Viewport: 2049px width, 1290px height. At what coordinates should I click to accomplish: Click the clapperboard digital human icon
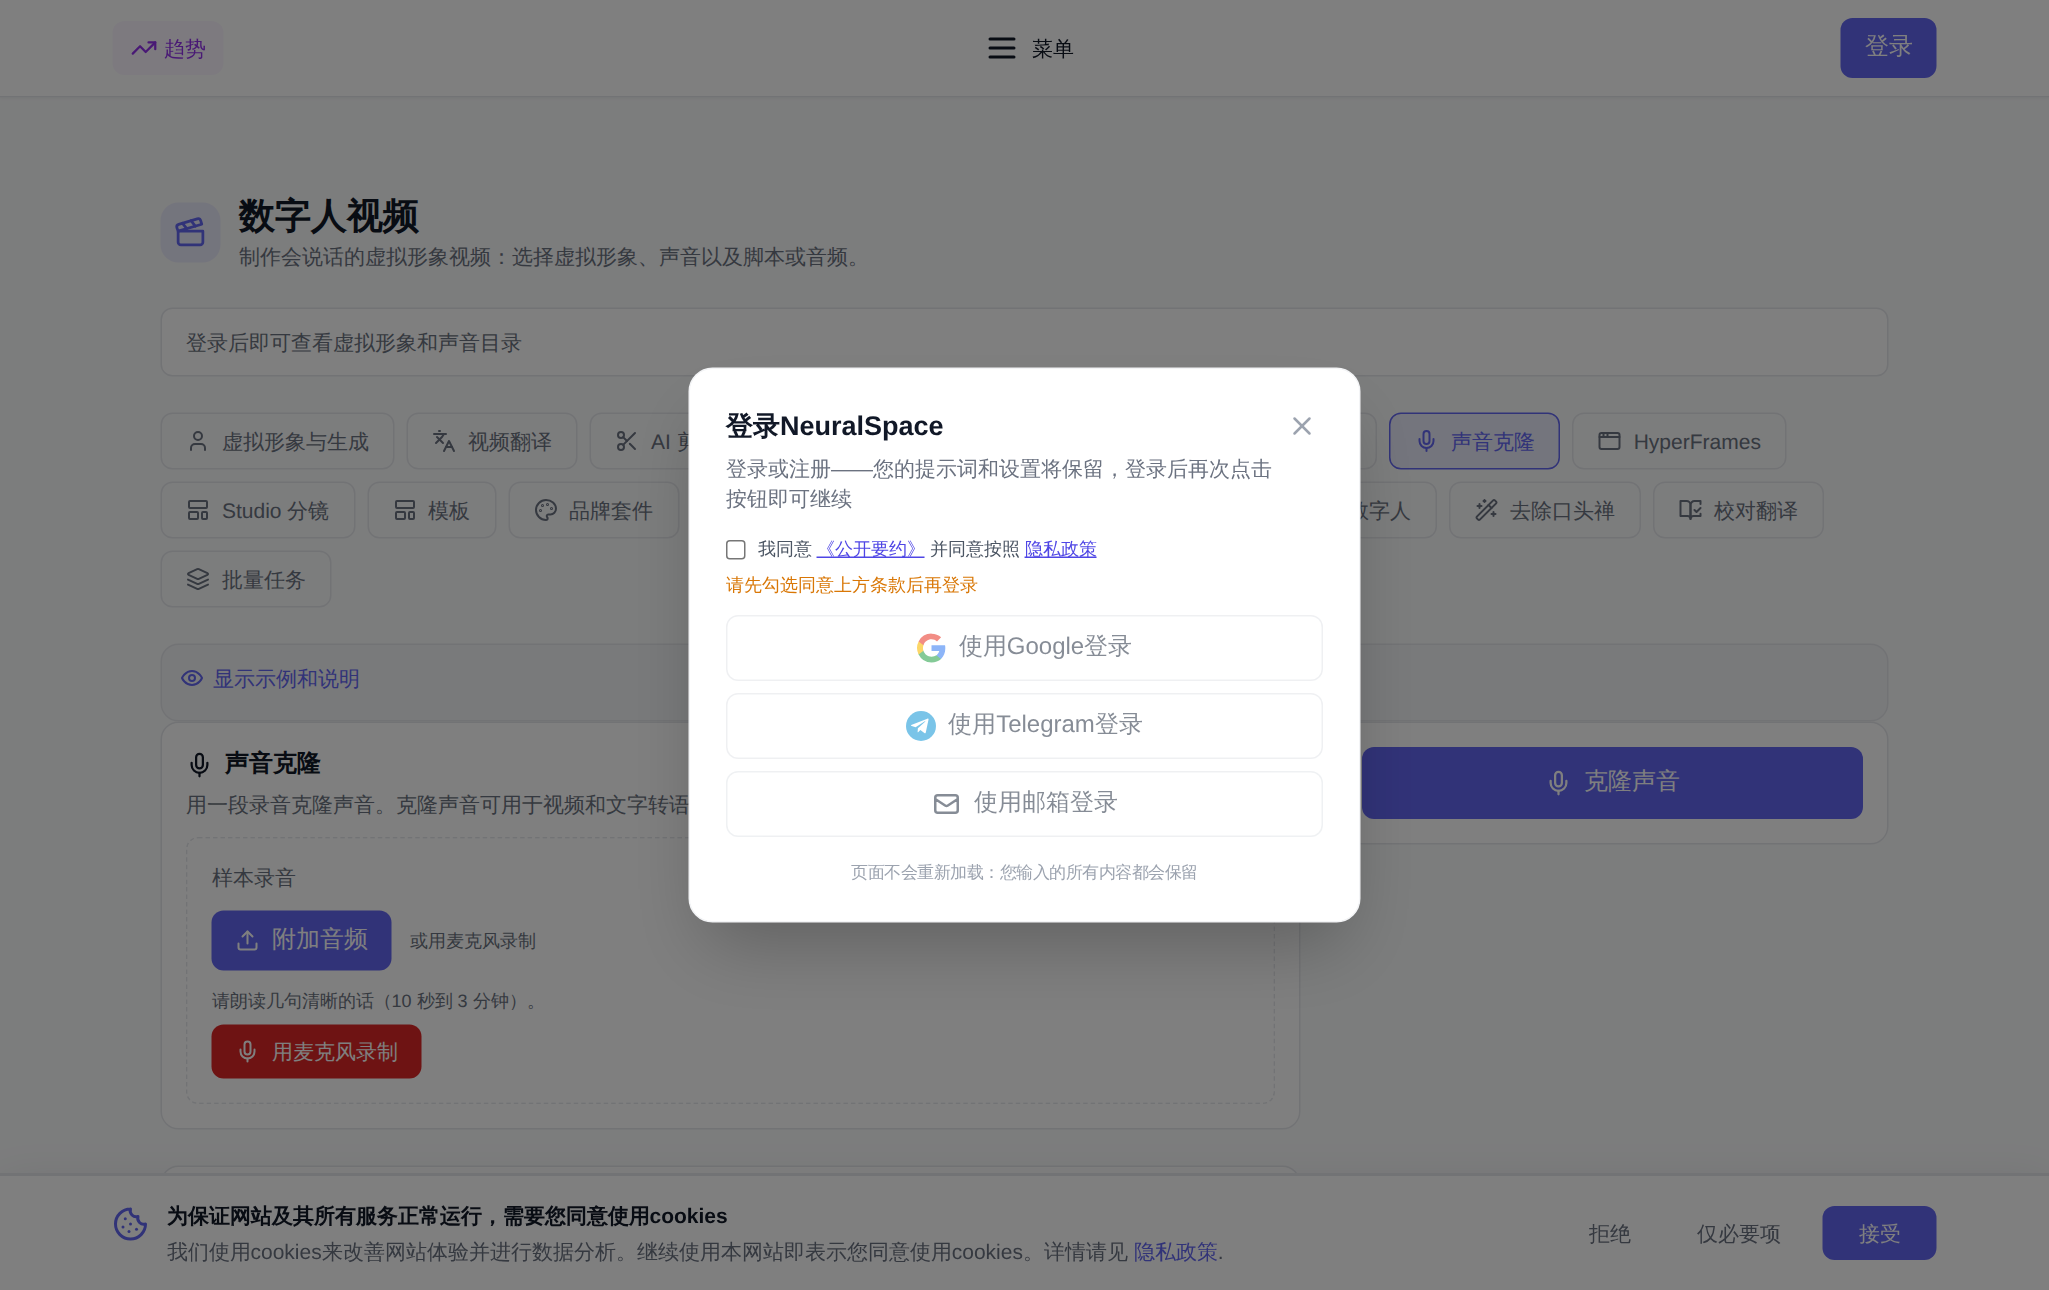[190, 233]
